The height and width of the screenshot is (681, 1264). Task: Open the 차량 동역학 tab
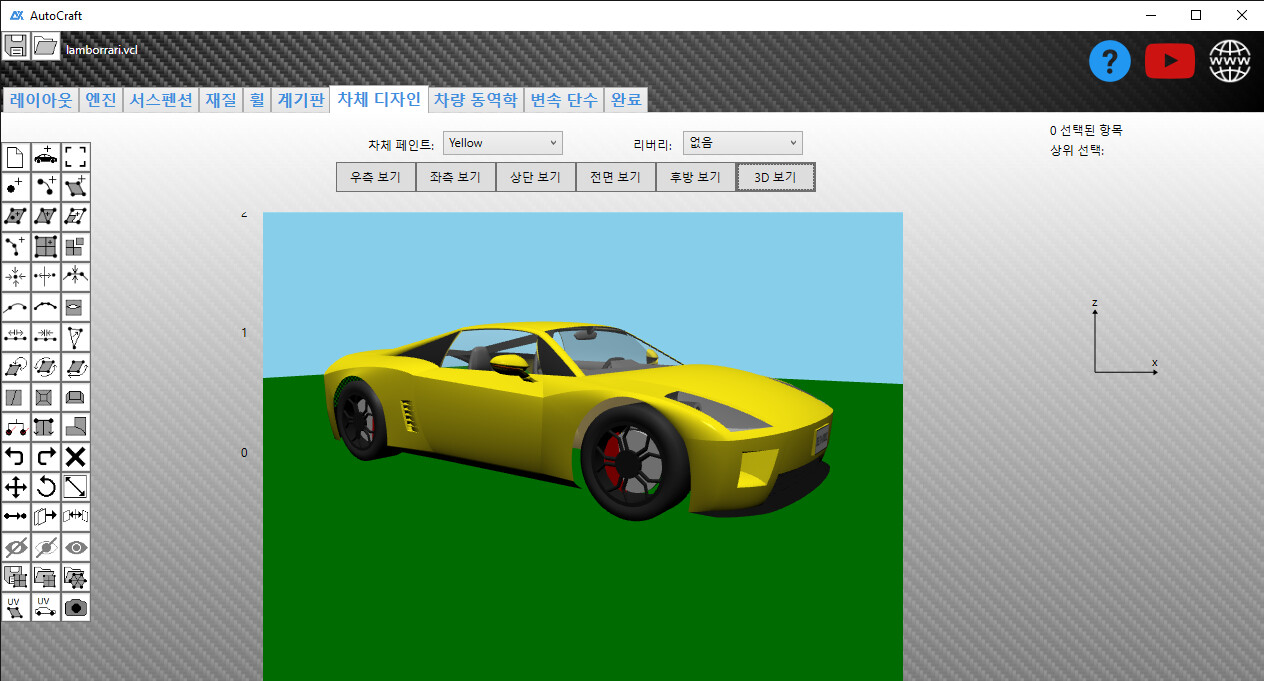476,100
